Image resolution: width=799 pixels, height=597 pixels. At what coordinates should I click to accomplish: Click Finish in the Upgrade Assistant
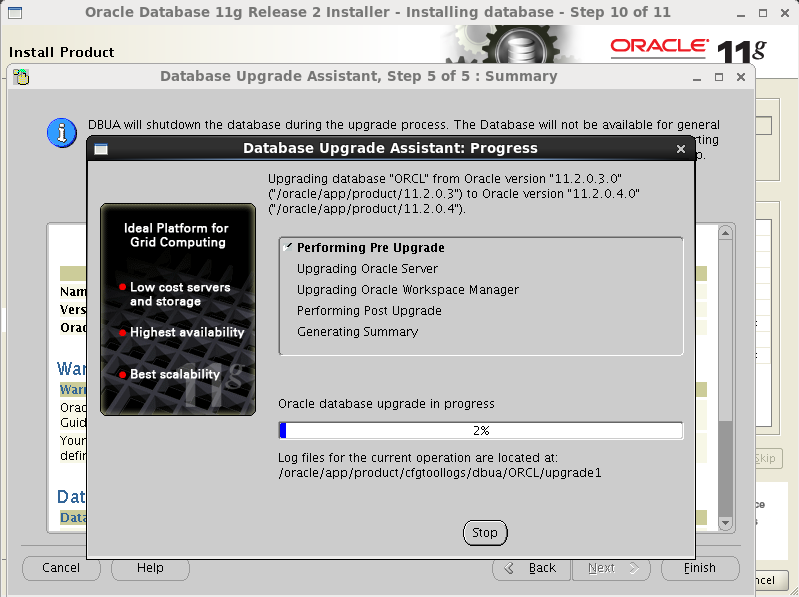pos(700,567)
